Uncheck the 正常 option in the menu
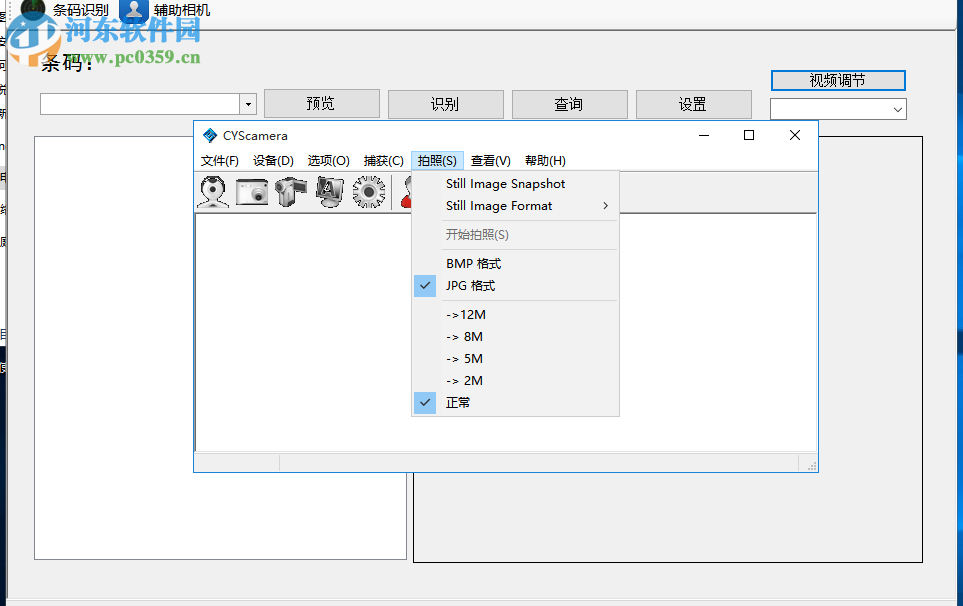Viewport: 963px width, 606px height. pyautogui.click(x=458, y=402)
